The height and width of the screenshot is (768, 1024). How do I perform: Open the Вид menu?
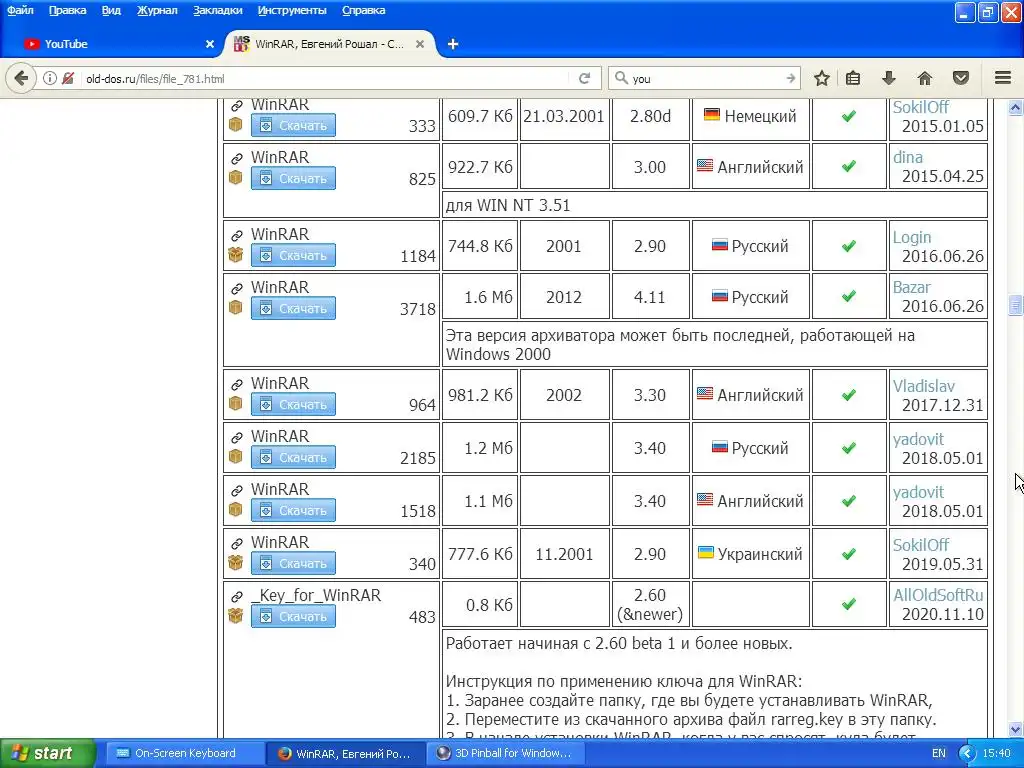coord(111,10)
